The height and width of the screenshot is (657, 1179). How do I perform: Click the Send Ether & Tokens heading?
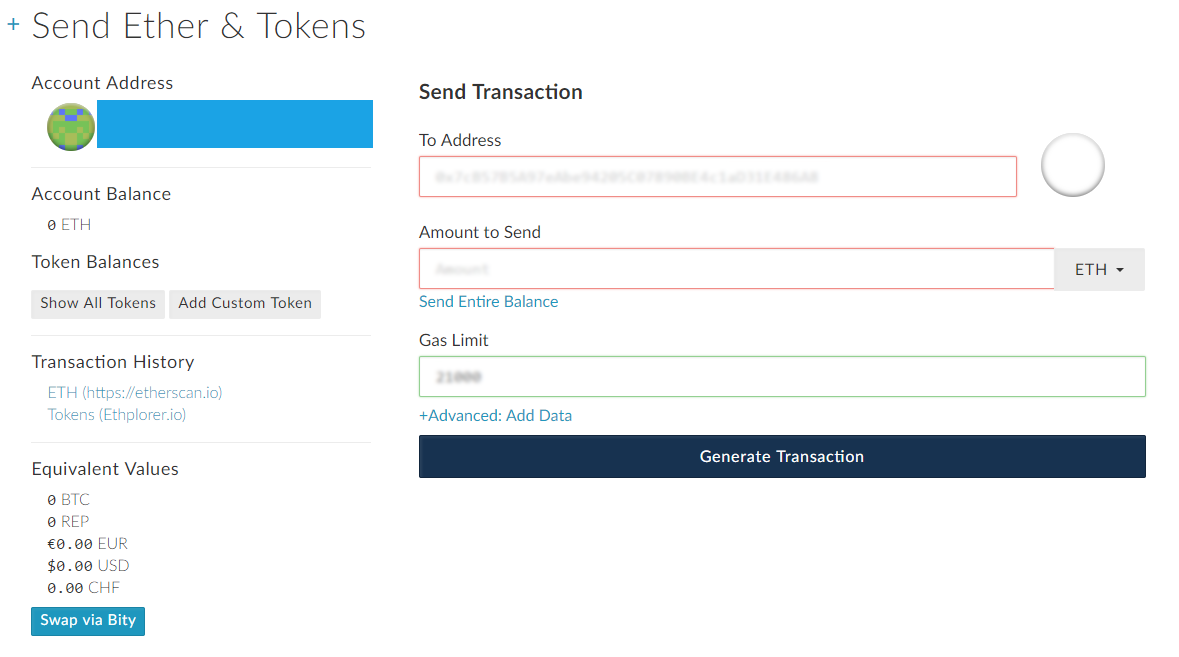pyautogui.click(x=199, y=26)
